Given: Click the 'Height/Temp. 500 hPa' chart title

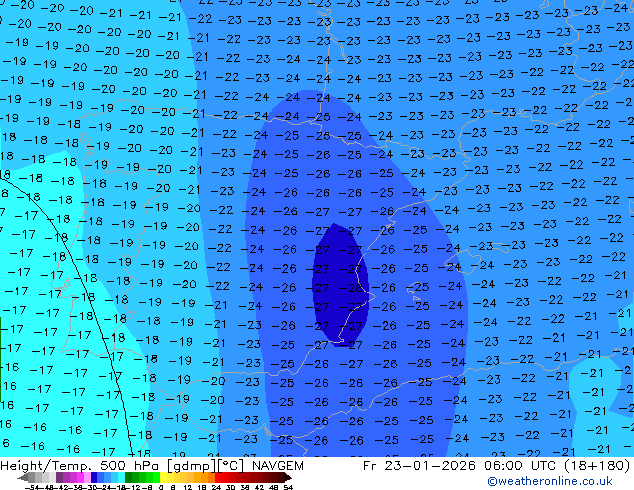Looking at the screenshot, I should (x=82, y=466).
